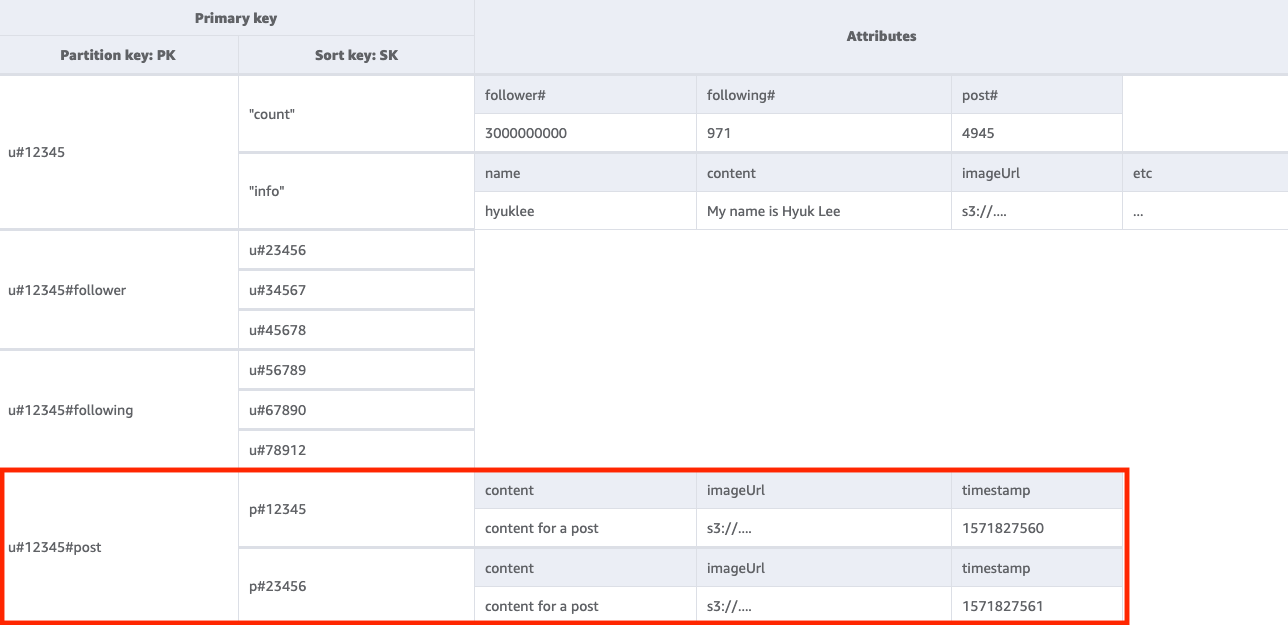
Task: Click the "My name is Hyuk Lee" content cell
Action: [773, 211]
